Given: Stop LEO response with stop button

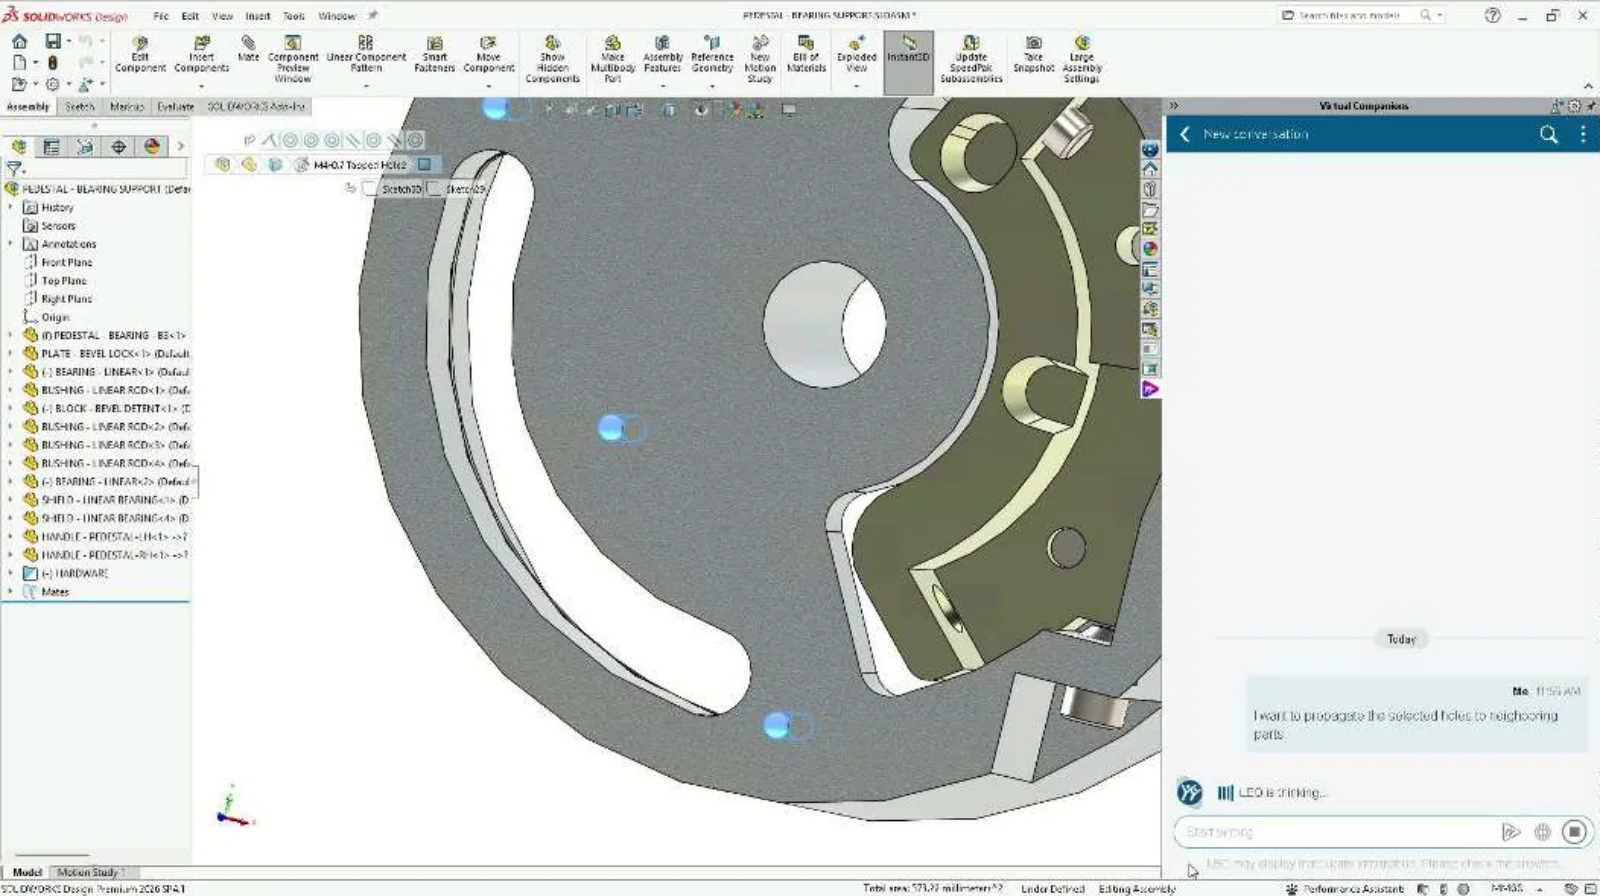Looking at the screenshot, I should coord(1574,831).
